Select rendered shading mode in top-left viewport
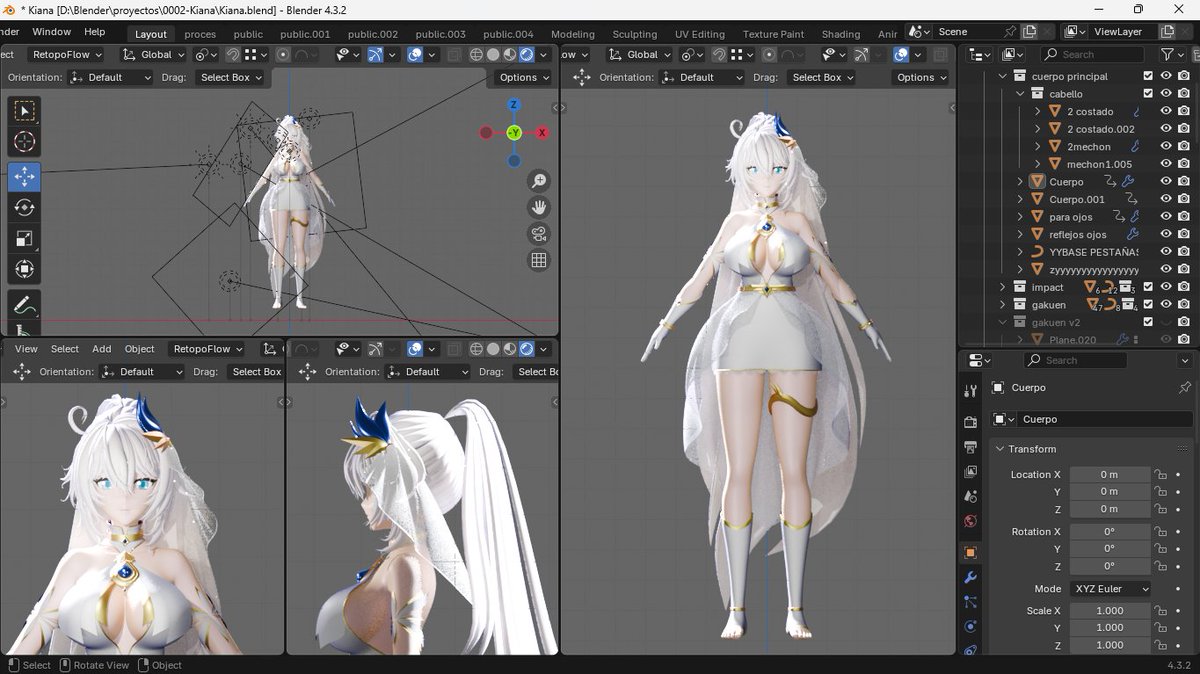Screen dimensions: 1200x674 click(527, 55)
